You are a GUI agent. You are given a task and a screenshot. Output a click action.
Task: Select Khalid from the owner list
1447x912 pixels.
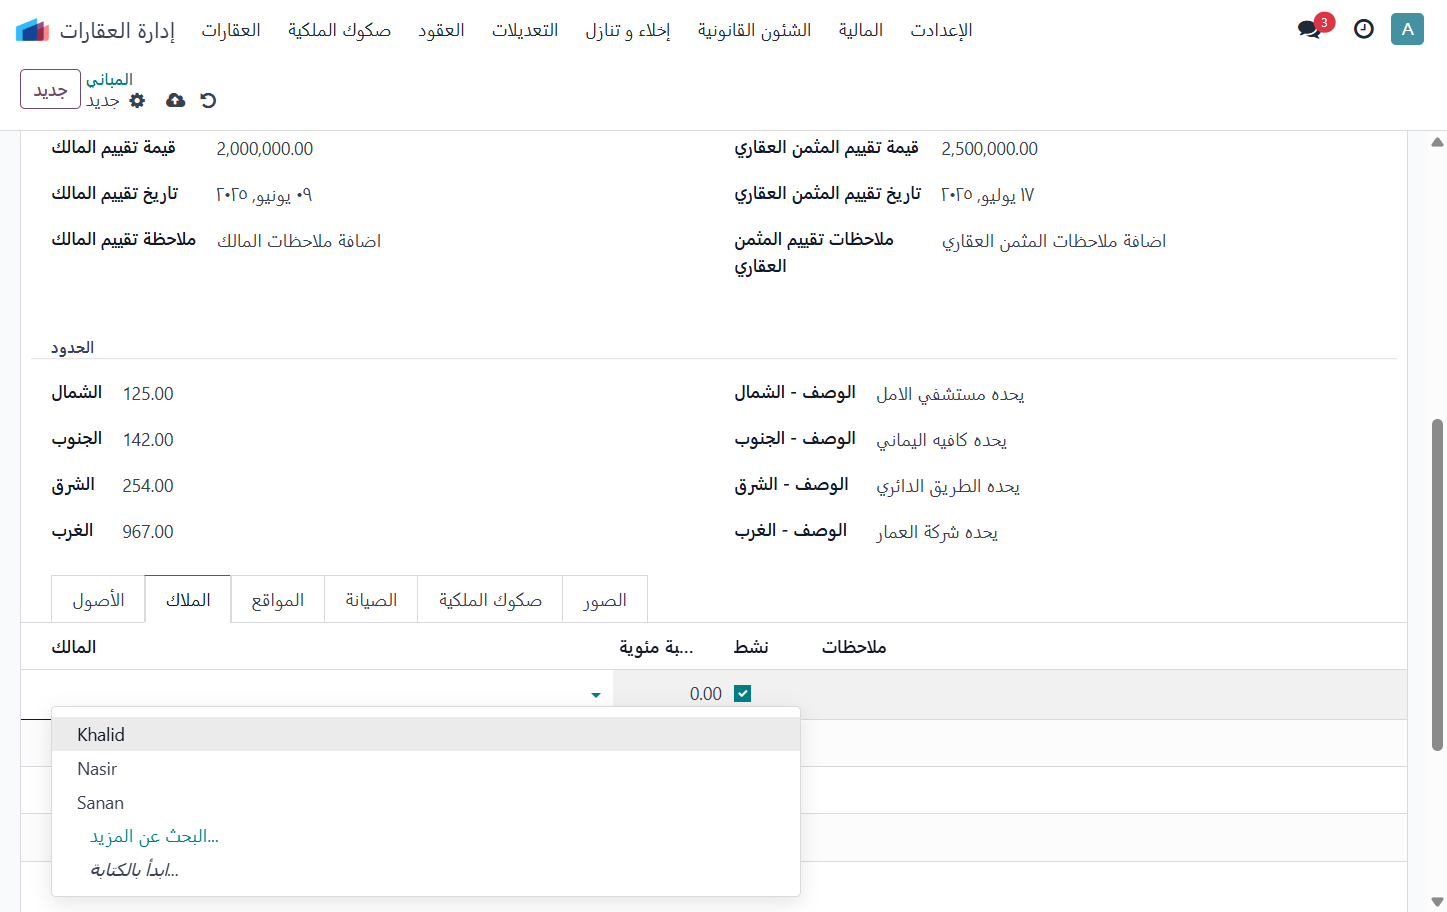click(x=426, y=734)
